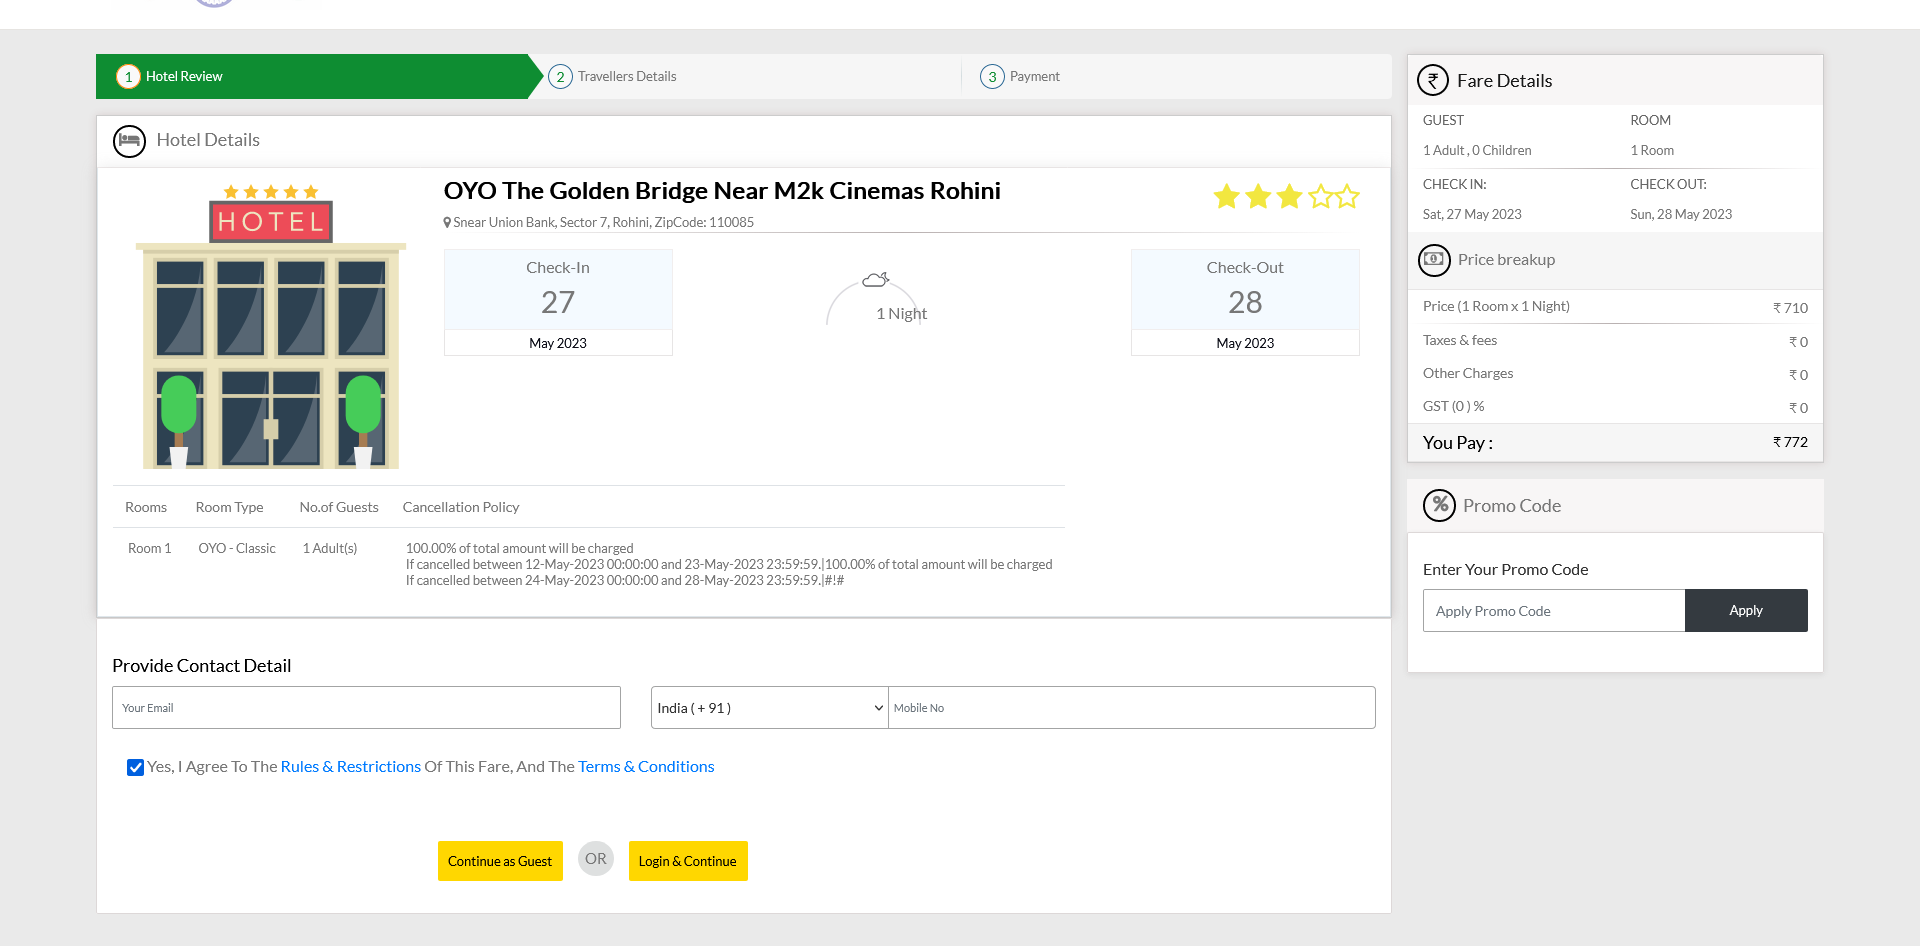Click the Taxes & fees row

coord(1615,341)
